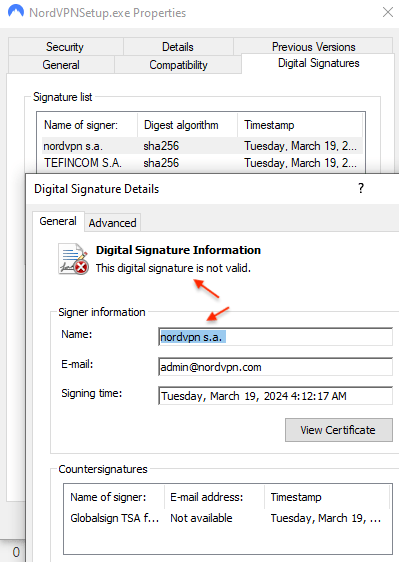
Task: Click the E-mail field admin@nordvpn.com
Action: pos(275,367)
